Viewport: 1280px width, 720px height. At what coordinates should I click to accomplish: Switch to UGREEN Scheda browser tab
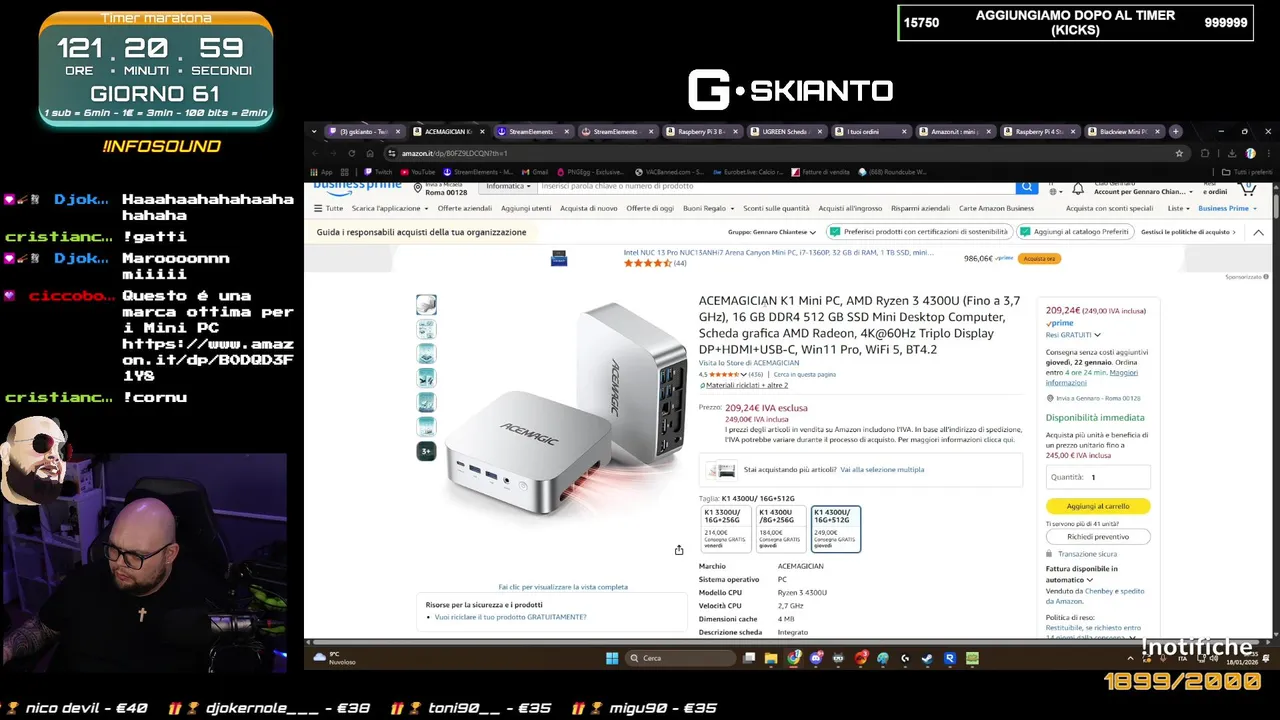pyautogui.click(x=786, y=131)
